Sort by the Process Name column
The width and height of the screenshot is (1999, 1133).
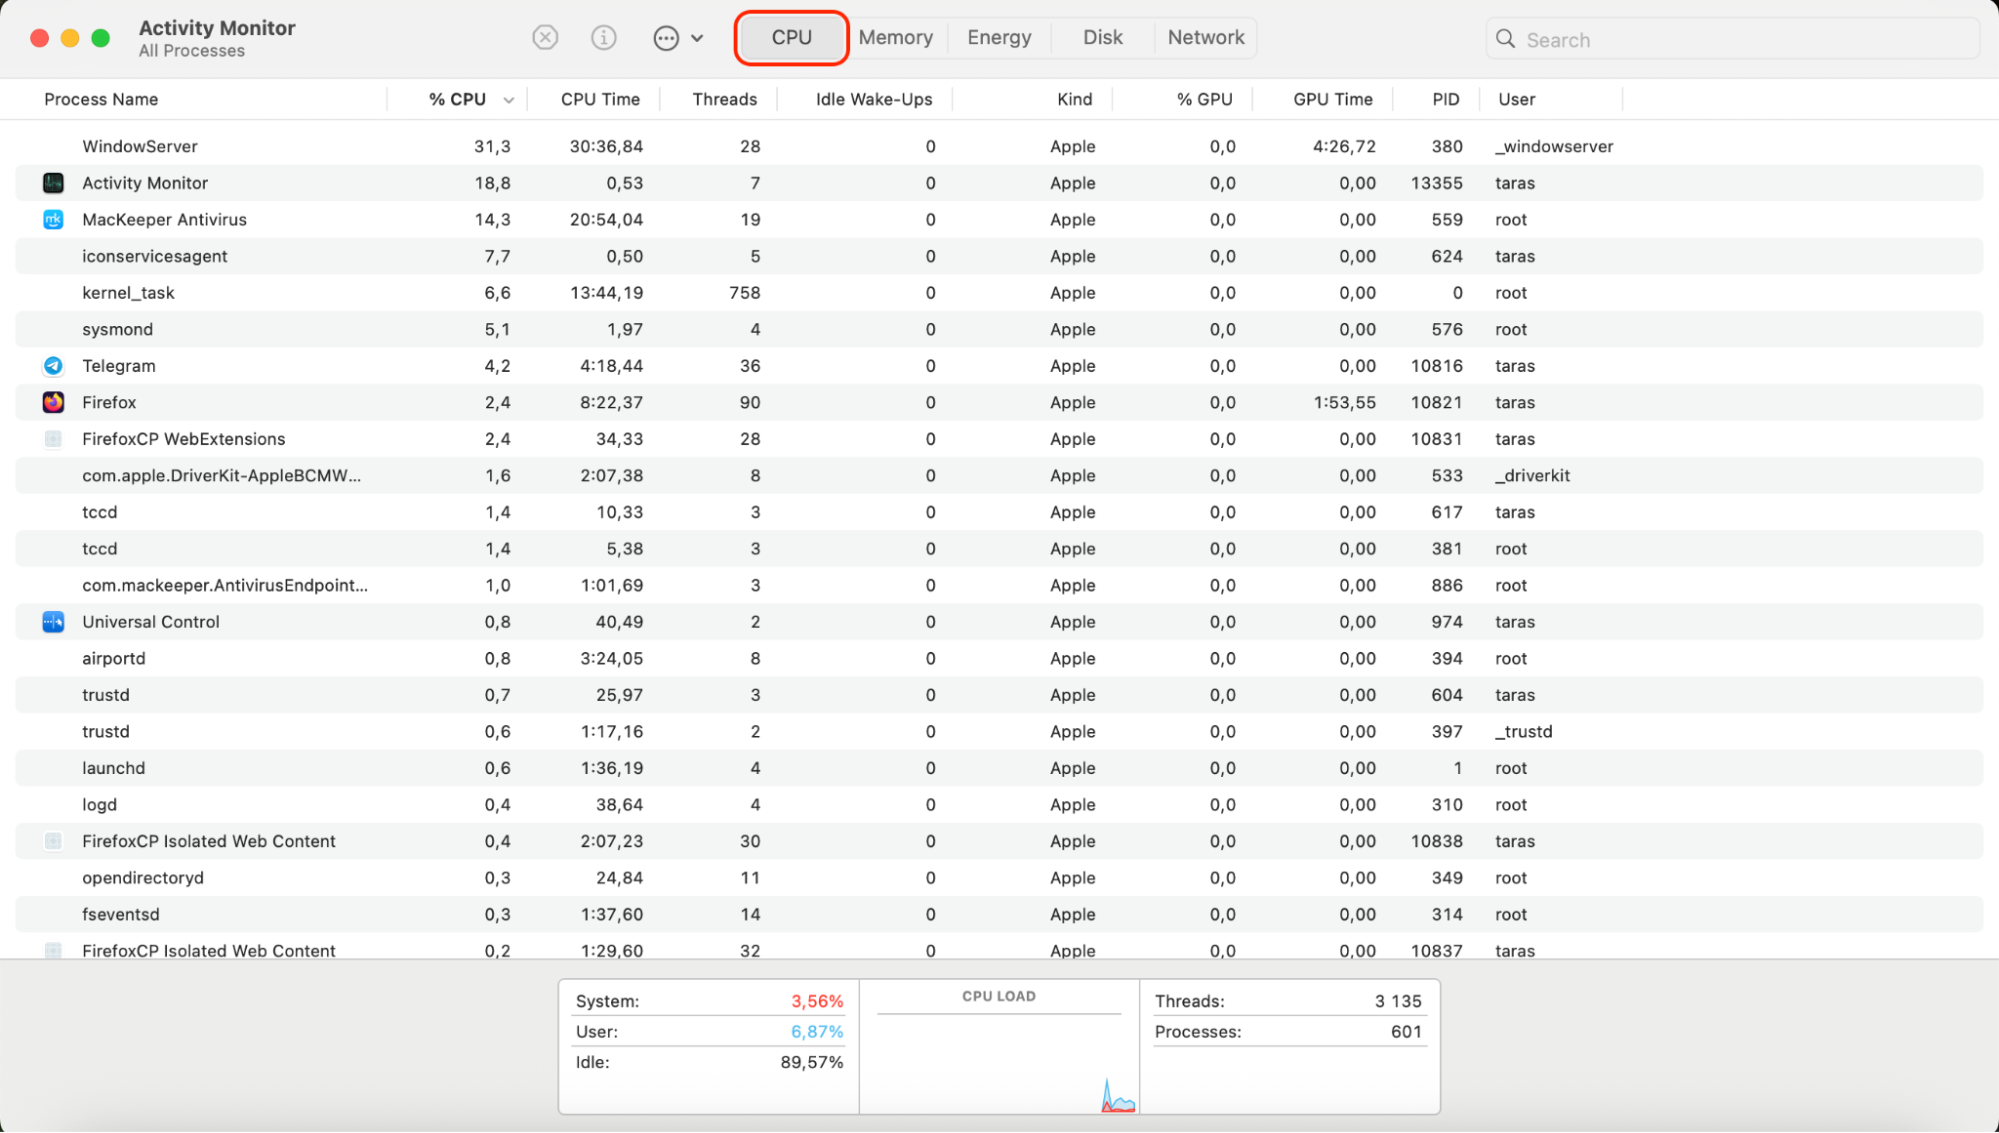click(x=100, y=99)
